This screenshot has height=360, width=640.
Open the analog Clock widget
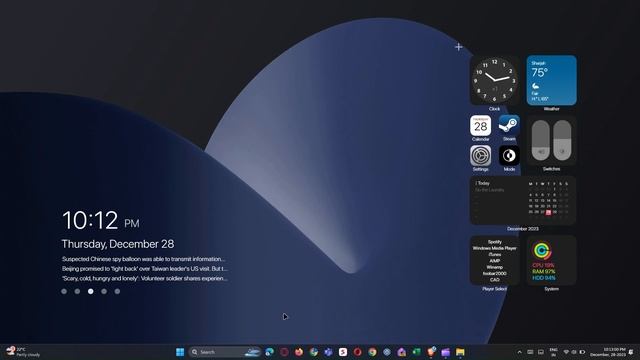point(494,80)
